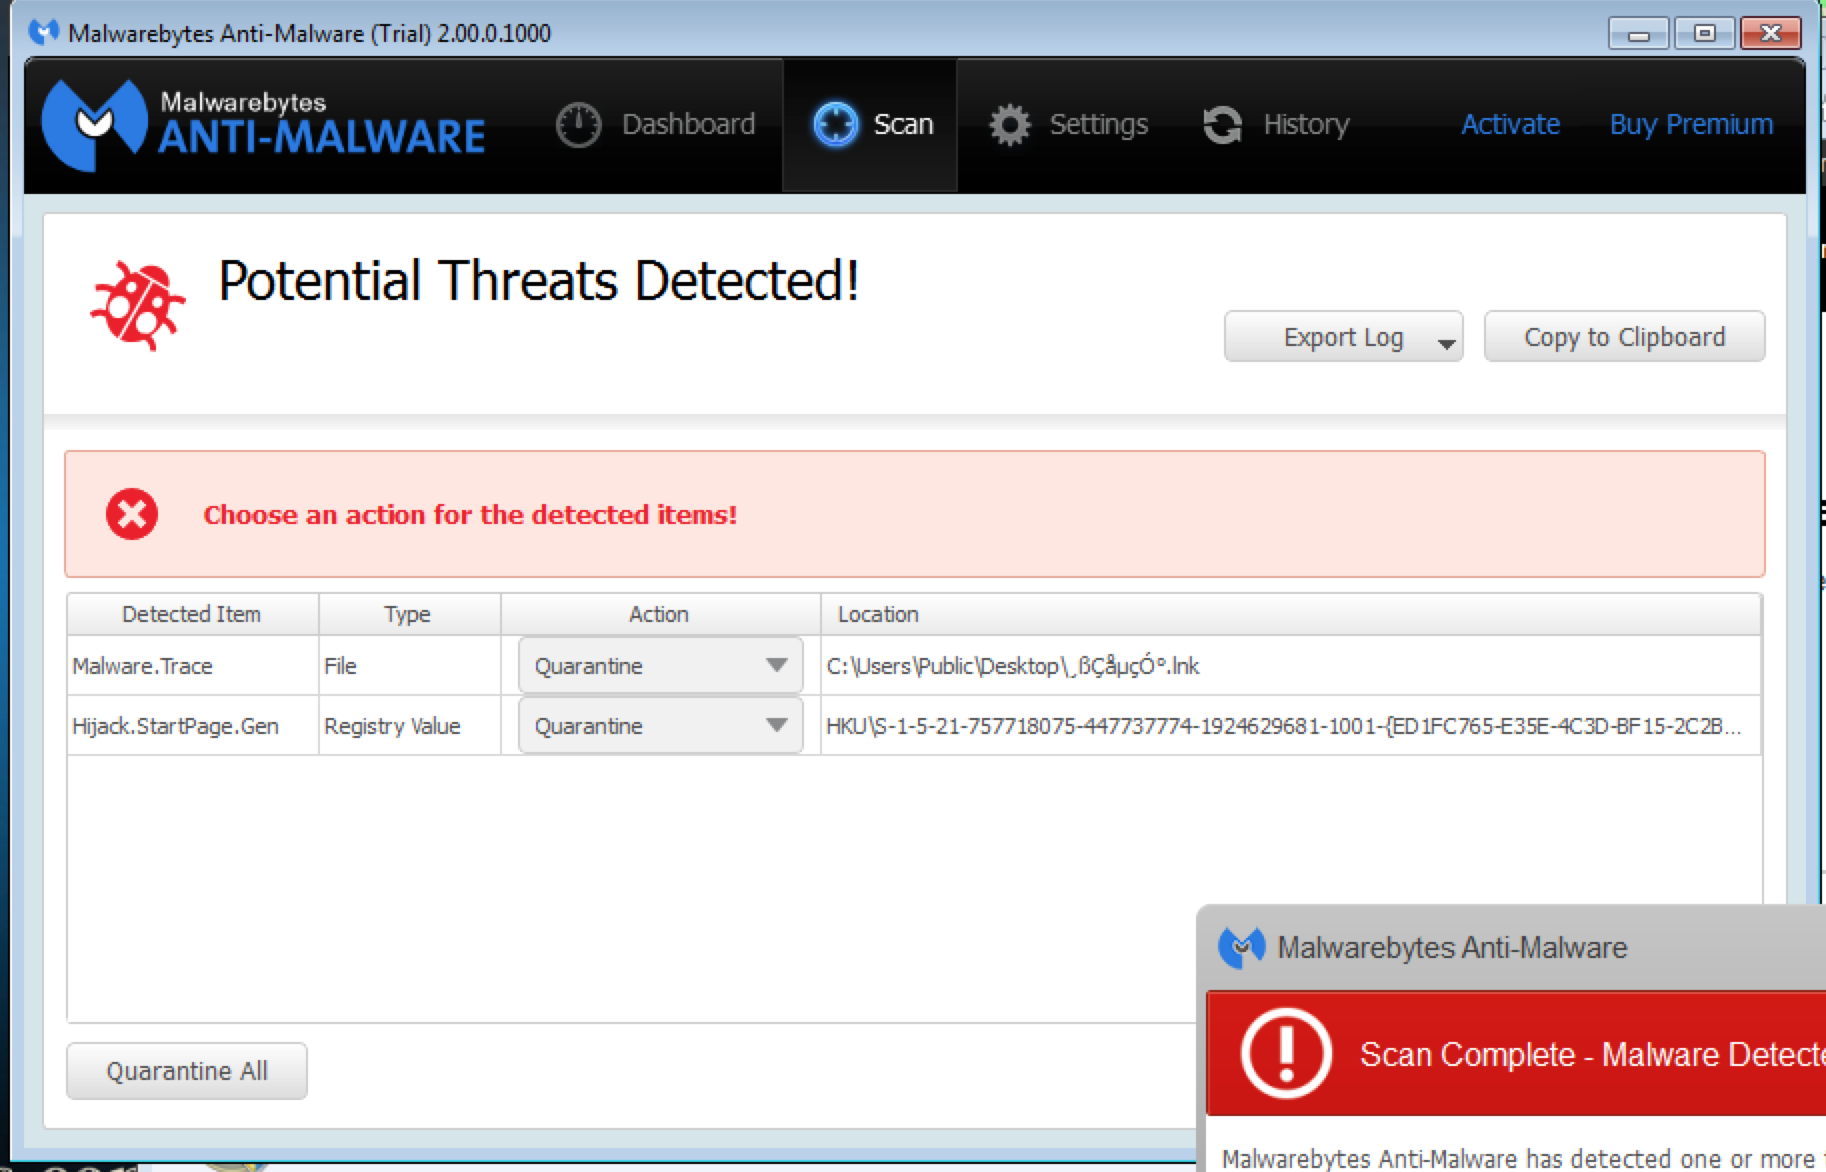Click the Malwarebytes Anti-Malware logo
Viewport: 1826px width, 1172px height.
263,124
